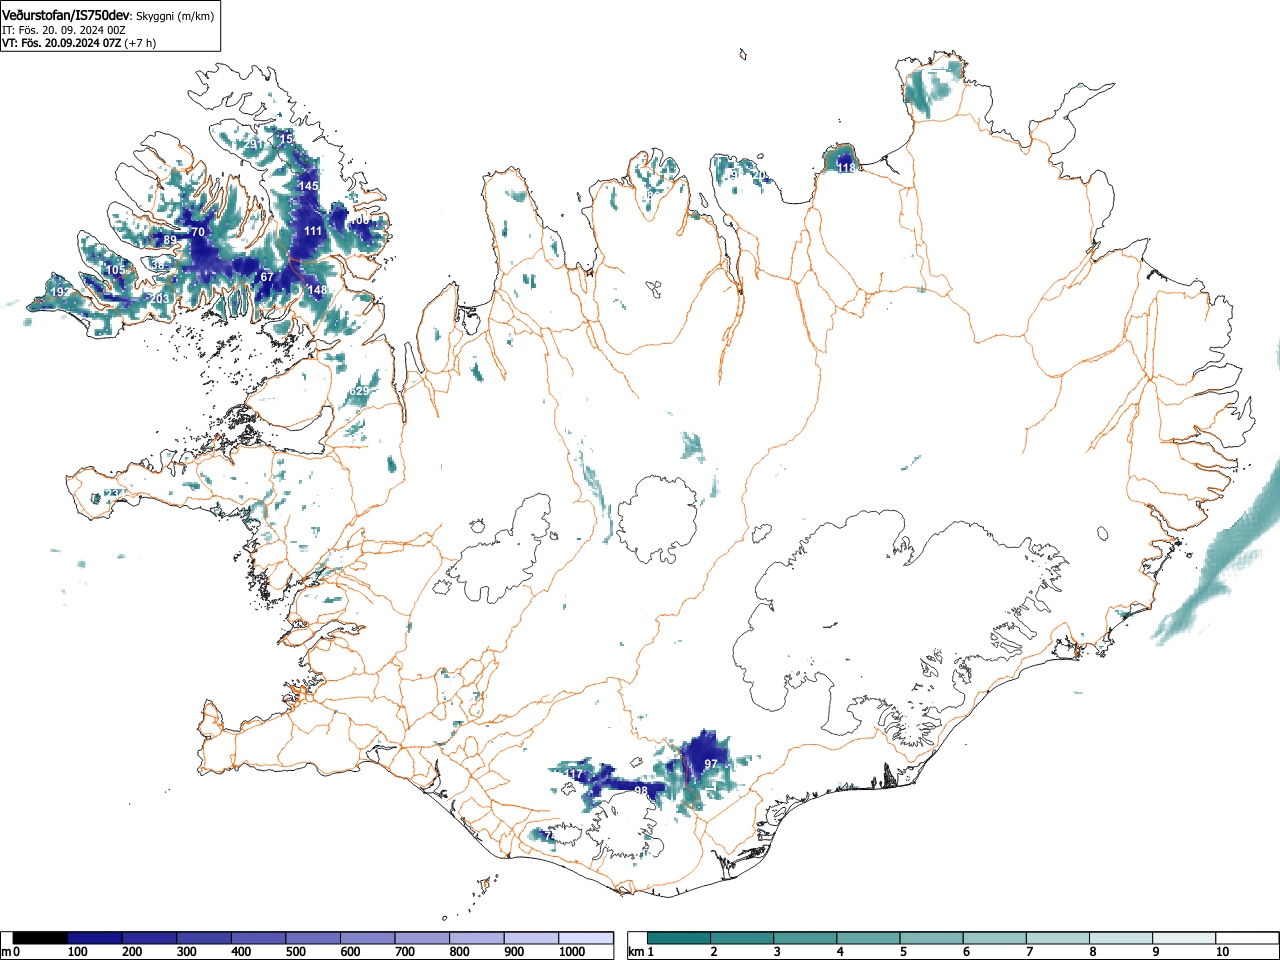This screenshot has width=1280, height=960.
Task: Click the 'Skyggni (m/km)' label
Action: pyautogui.click(x=175, y=16)
